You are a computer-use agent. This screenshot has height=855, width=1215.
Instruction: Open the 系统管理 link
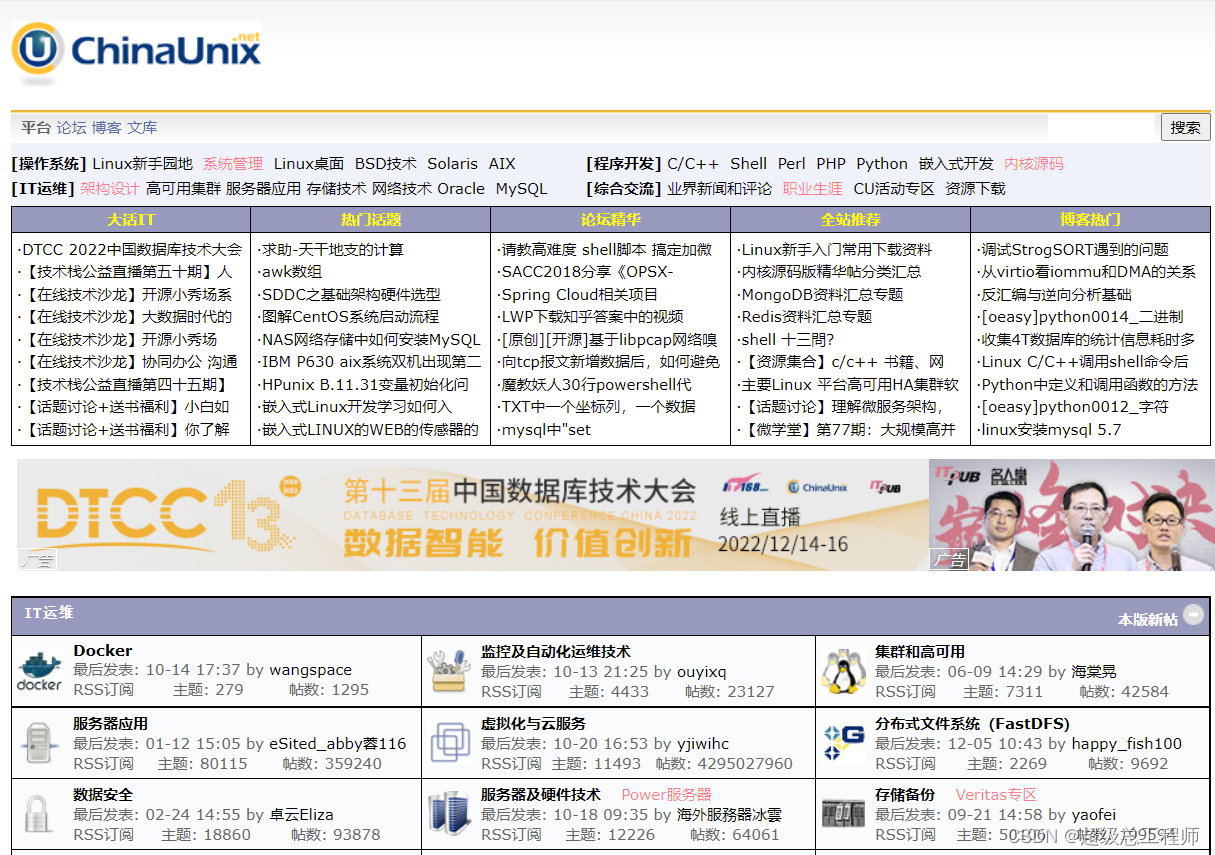233,164
